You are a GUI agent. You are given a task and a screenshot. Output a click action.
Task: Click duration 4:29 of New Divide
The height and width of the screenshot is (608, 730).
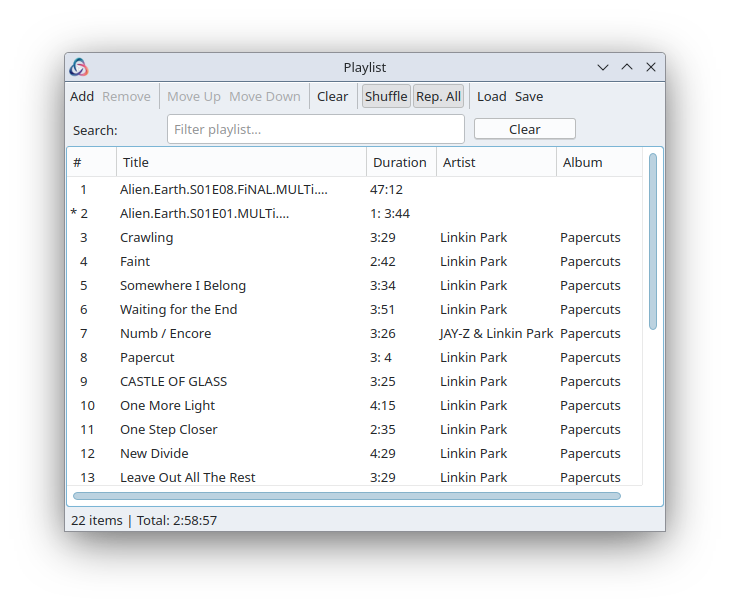click(x=383, y=453)
